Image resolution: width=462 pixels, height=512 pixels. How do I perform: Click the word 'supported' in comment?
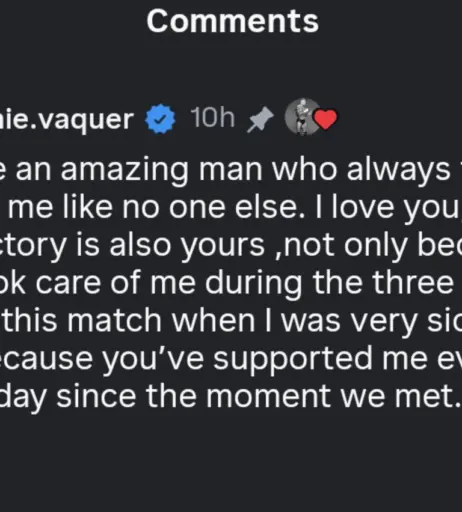(x=292, y=359)
